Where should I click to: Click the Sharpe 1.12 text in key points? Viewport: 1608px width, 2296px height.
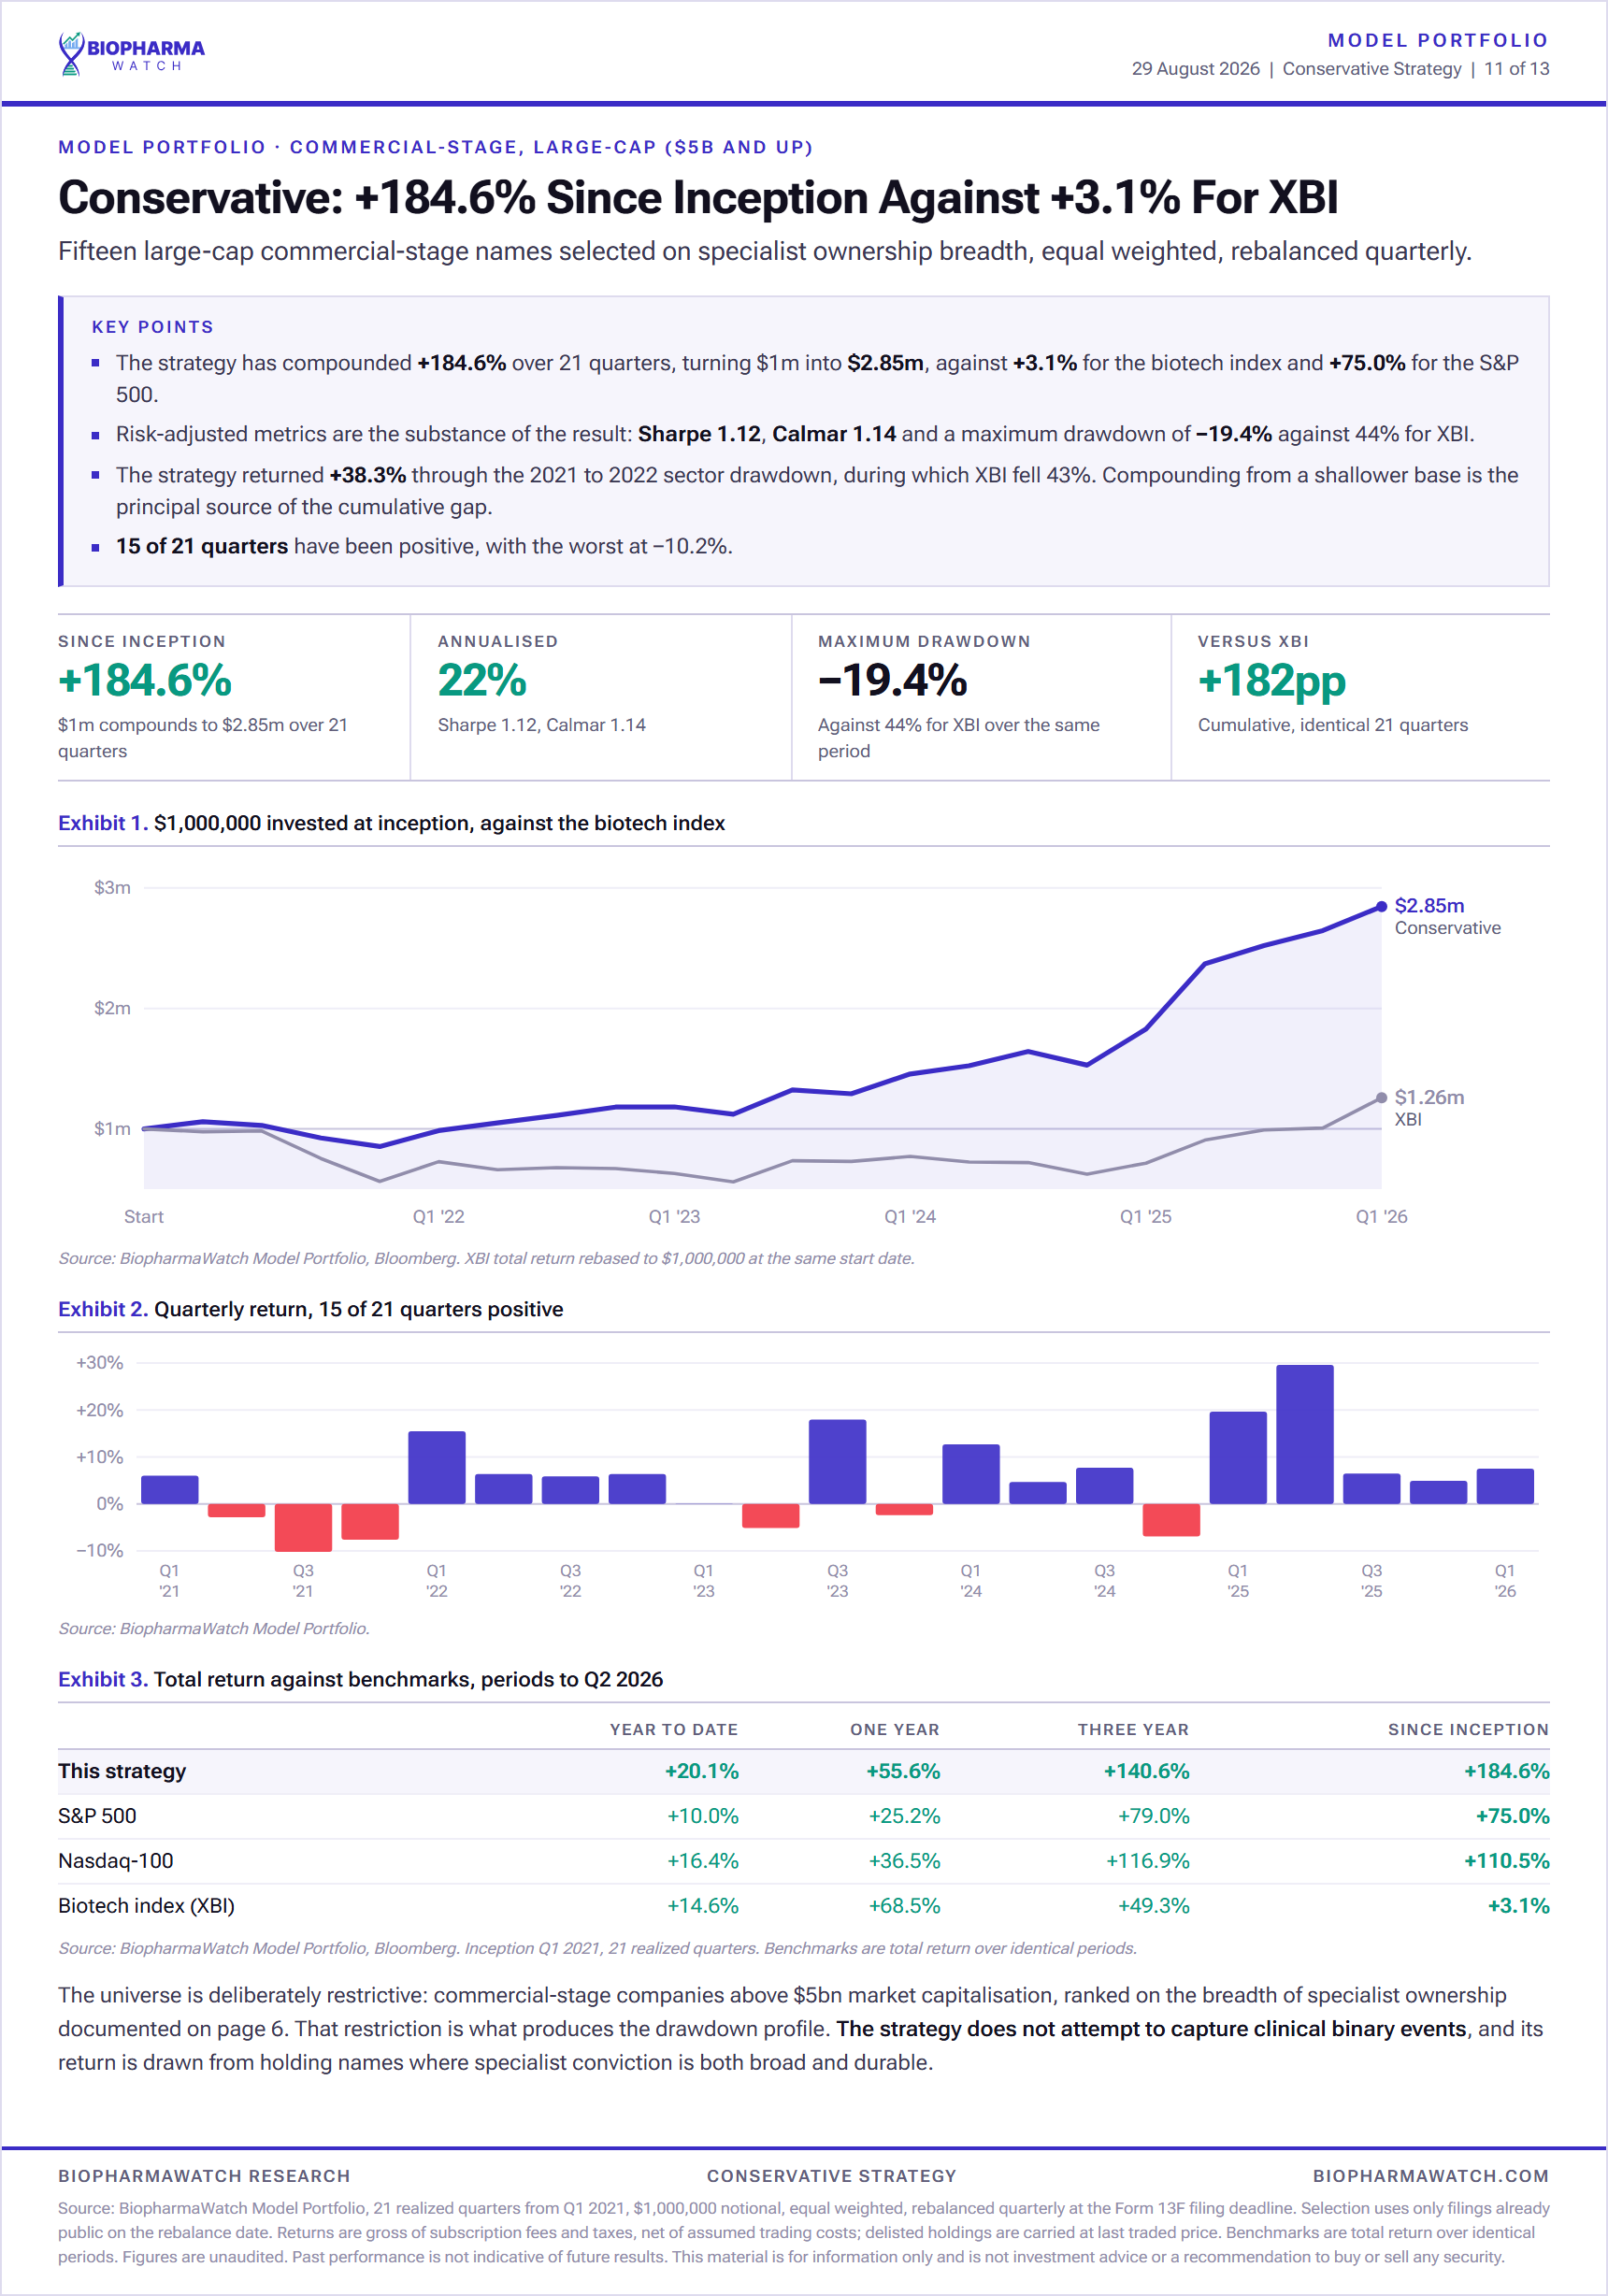point(699,434)
